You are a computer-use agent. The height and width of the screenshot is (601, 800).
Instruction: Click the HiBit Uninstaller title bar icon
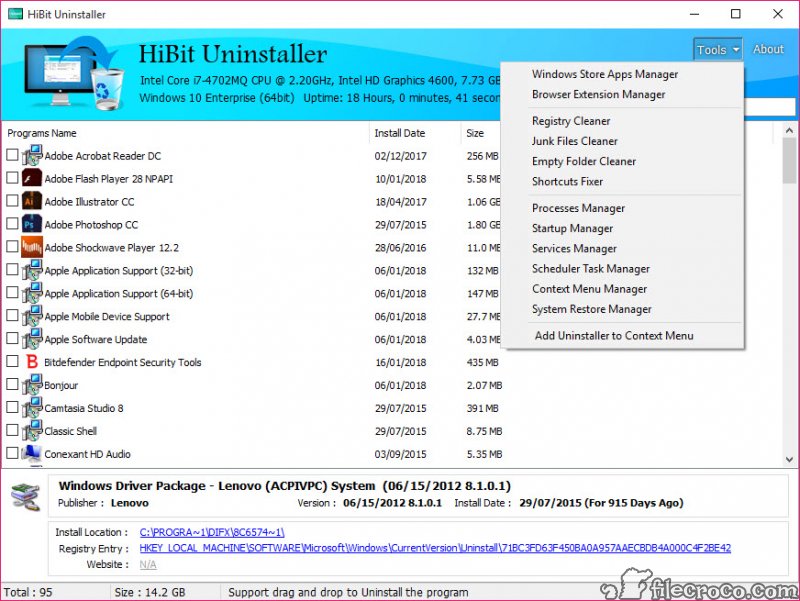click(15, 14)
